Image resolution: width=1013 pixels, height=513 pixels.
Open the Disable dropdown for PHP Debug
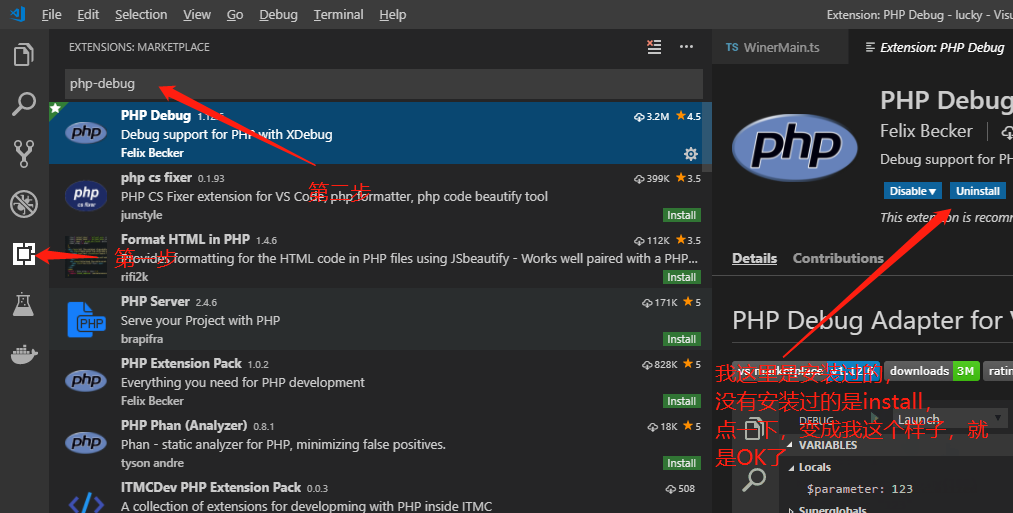coord(914,191)
